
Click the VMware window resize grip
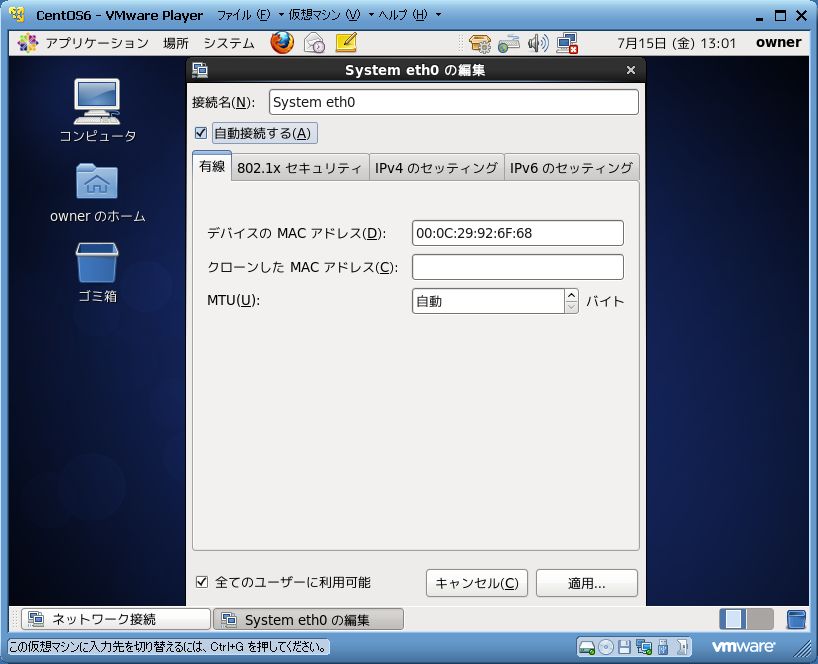click(x=802, y=648)
